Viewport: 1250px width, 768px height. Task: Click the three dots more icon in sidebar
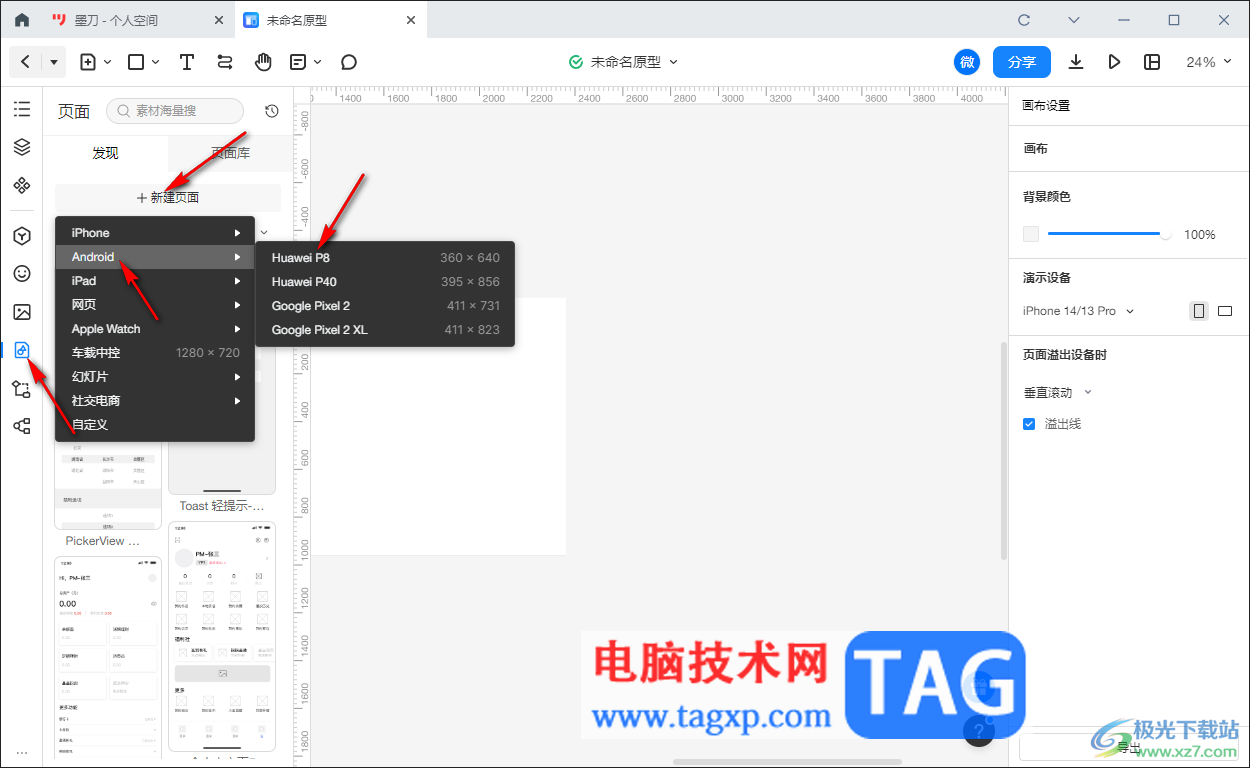coord(22,752)
